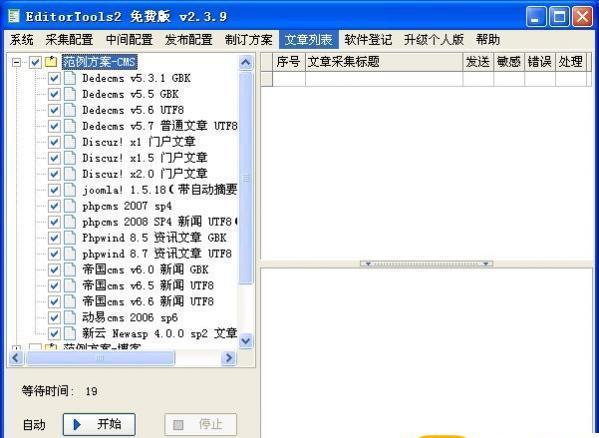
Task: Click right splitter arrow between right panes
Action: click(x=486, y=264)
